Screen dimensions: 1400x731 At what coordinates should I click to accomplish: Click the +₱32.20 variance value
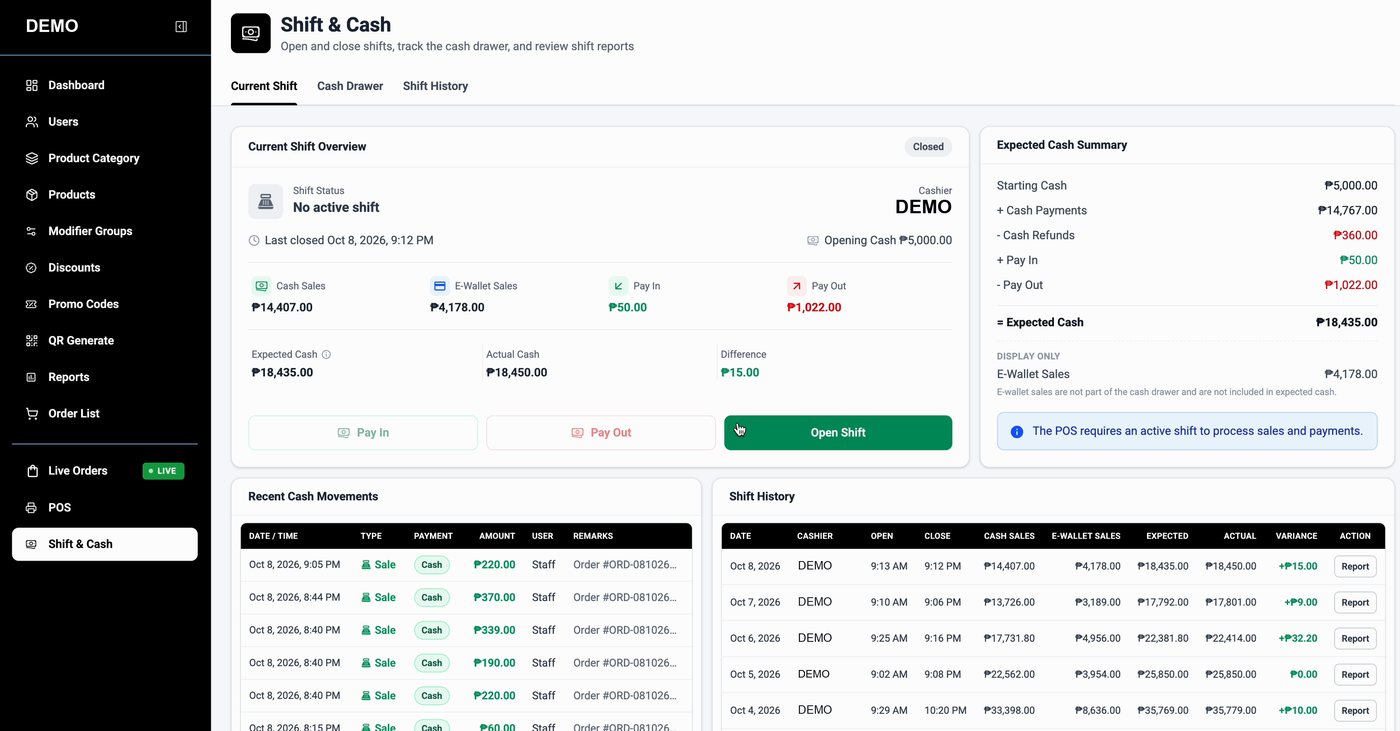pyautogui.click(x=1297, y=638)
